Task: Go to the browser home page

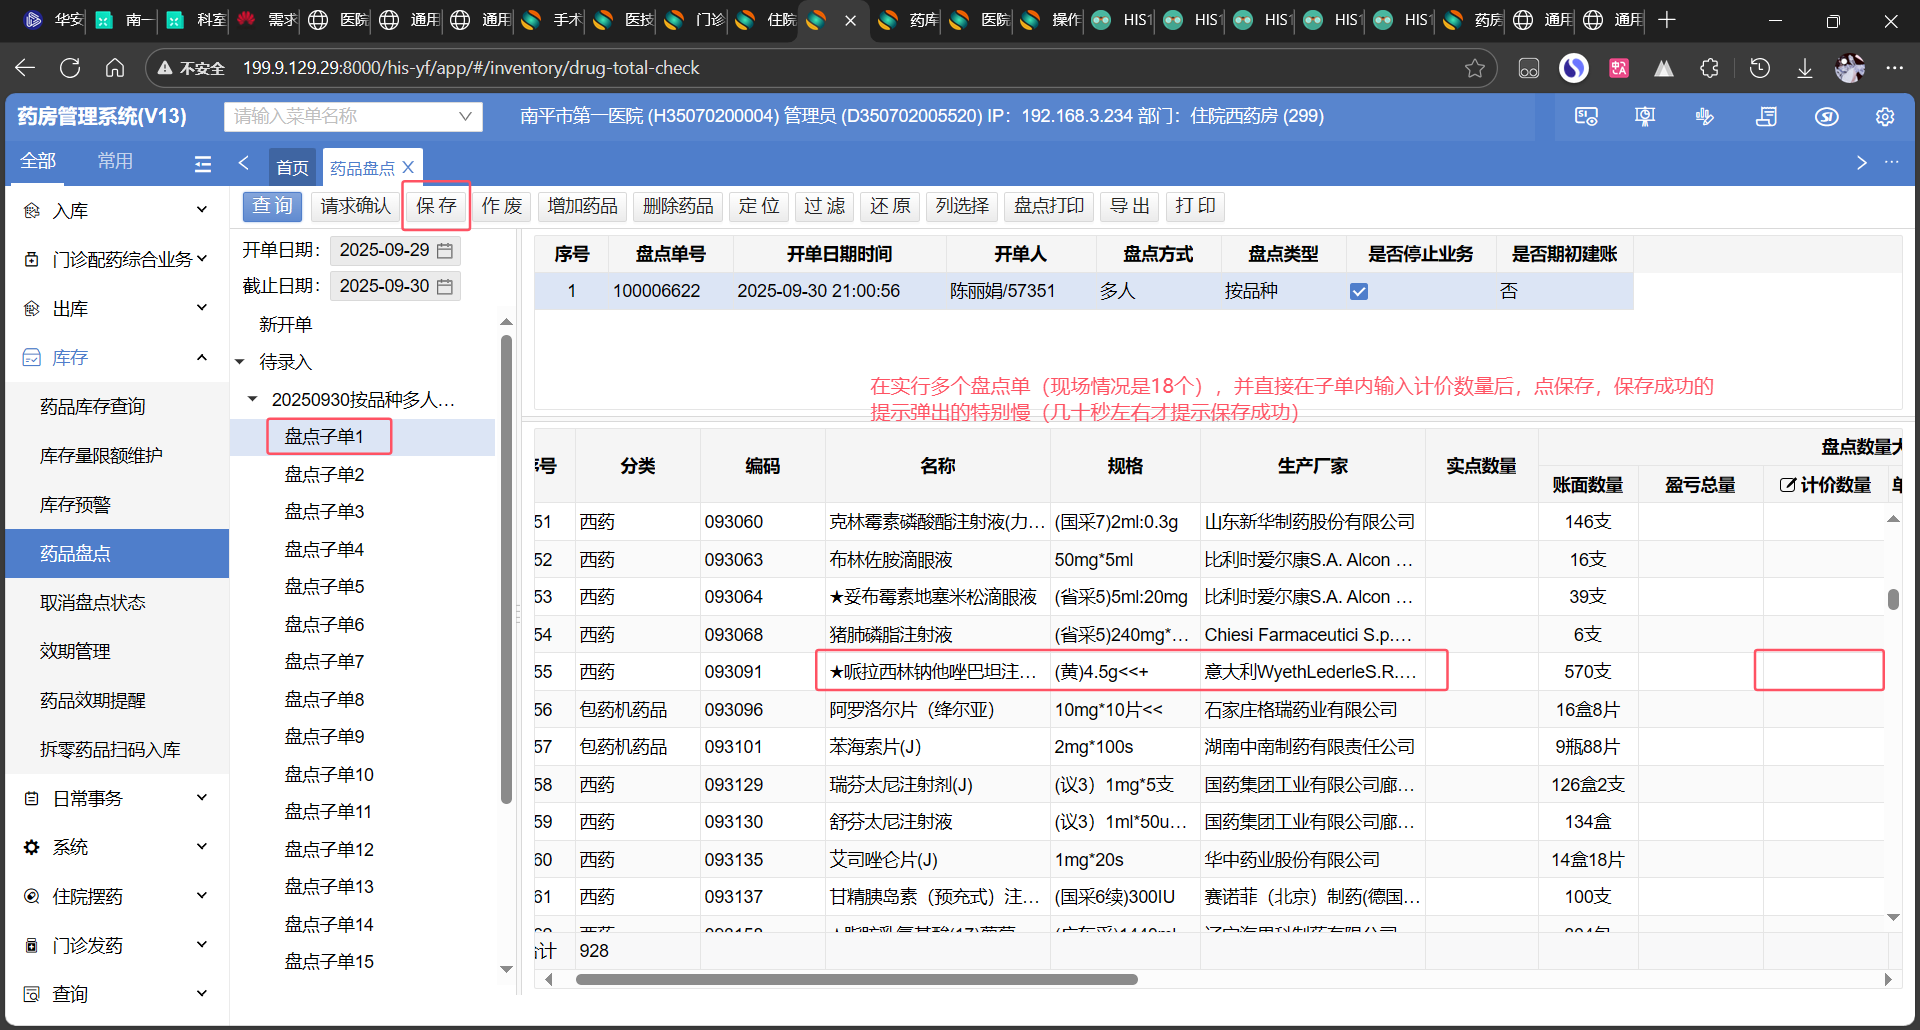Action: tap(115, 68)
